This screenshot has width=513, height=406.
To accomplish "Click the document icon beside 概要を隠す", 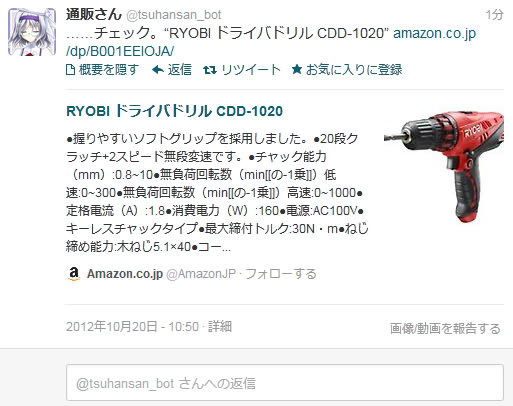I will click(70, 70).
